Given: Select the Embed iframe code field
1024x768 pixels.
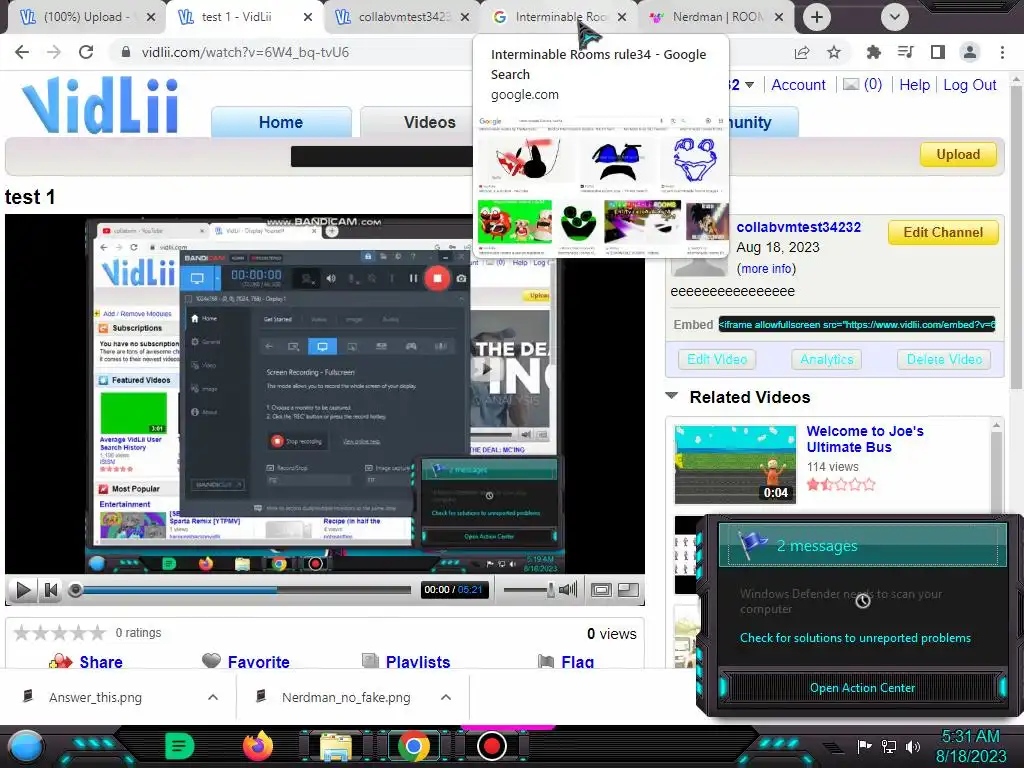Looking at the screenshot, I should click(x=857, y=325).
